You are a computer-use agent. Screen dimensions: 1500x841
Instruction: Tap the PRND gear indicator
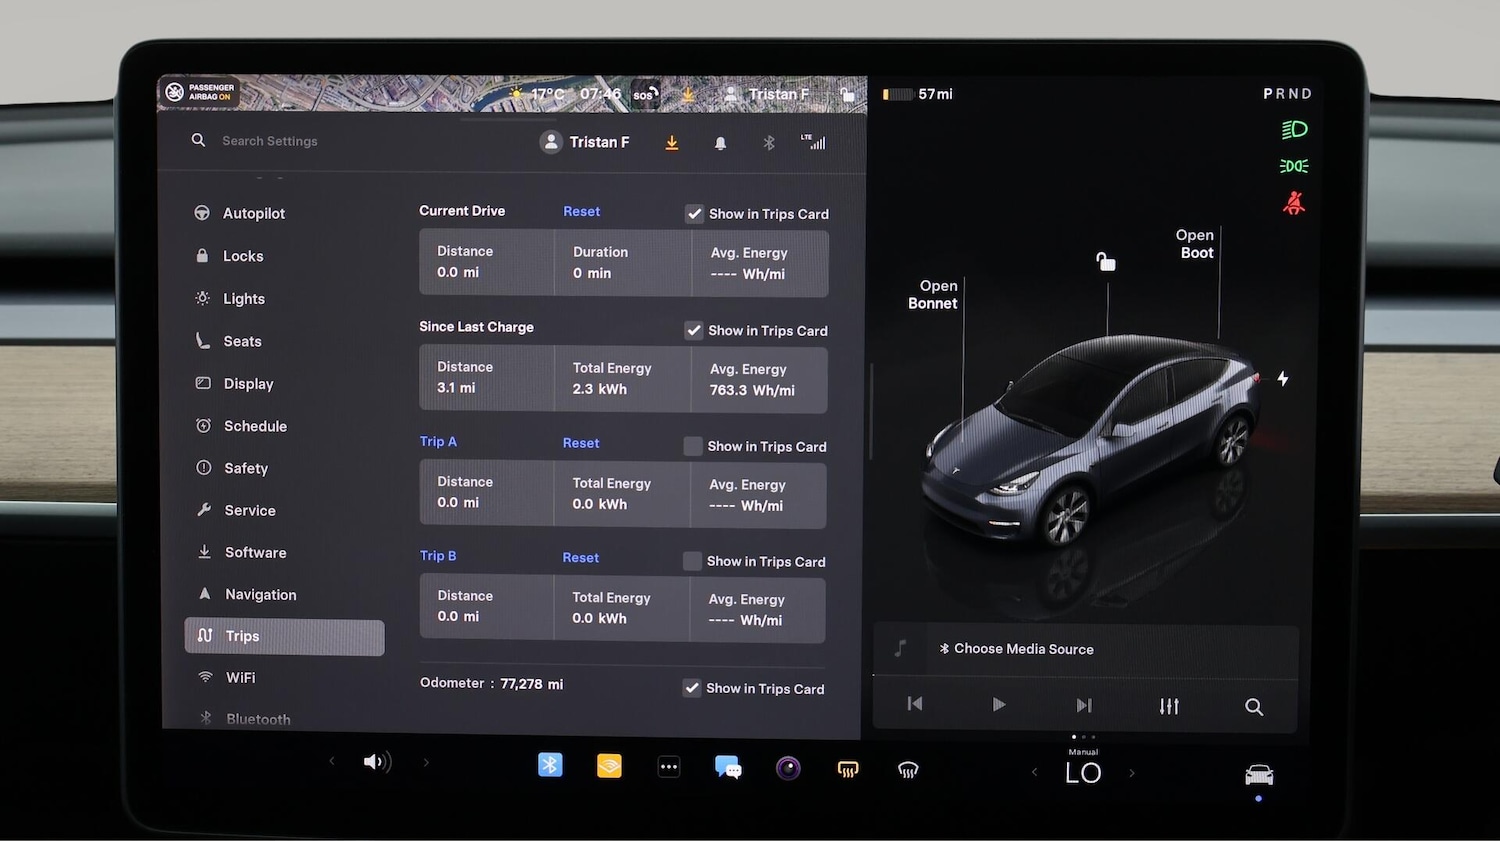[1287, 94]
